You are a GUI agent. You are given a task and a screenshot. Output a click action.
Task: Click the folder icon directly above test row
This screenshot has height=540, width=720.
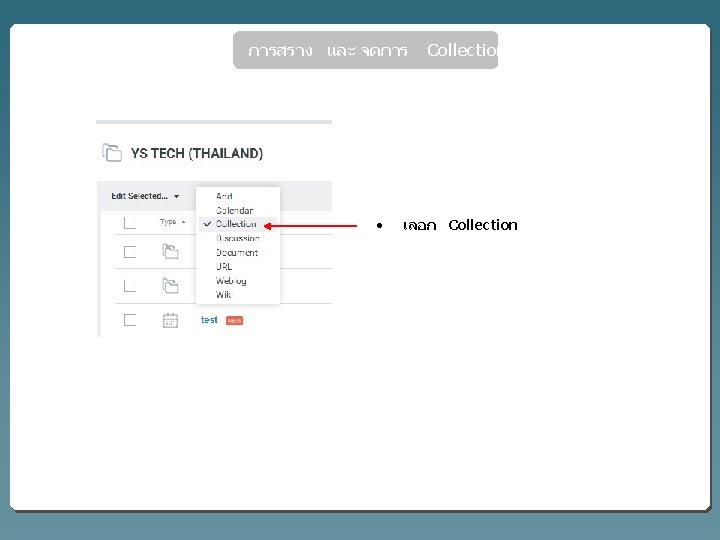coord(170,286)
